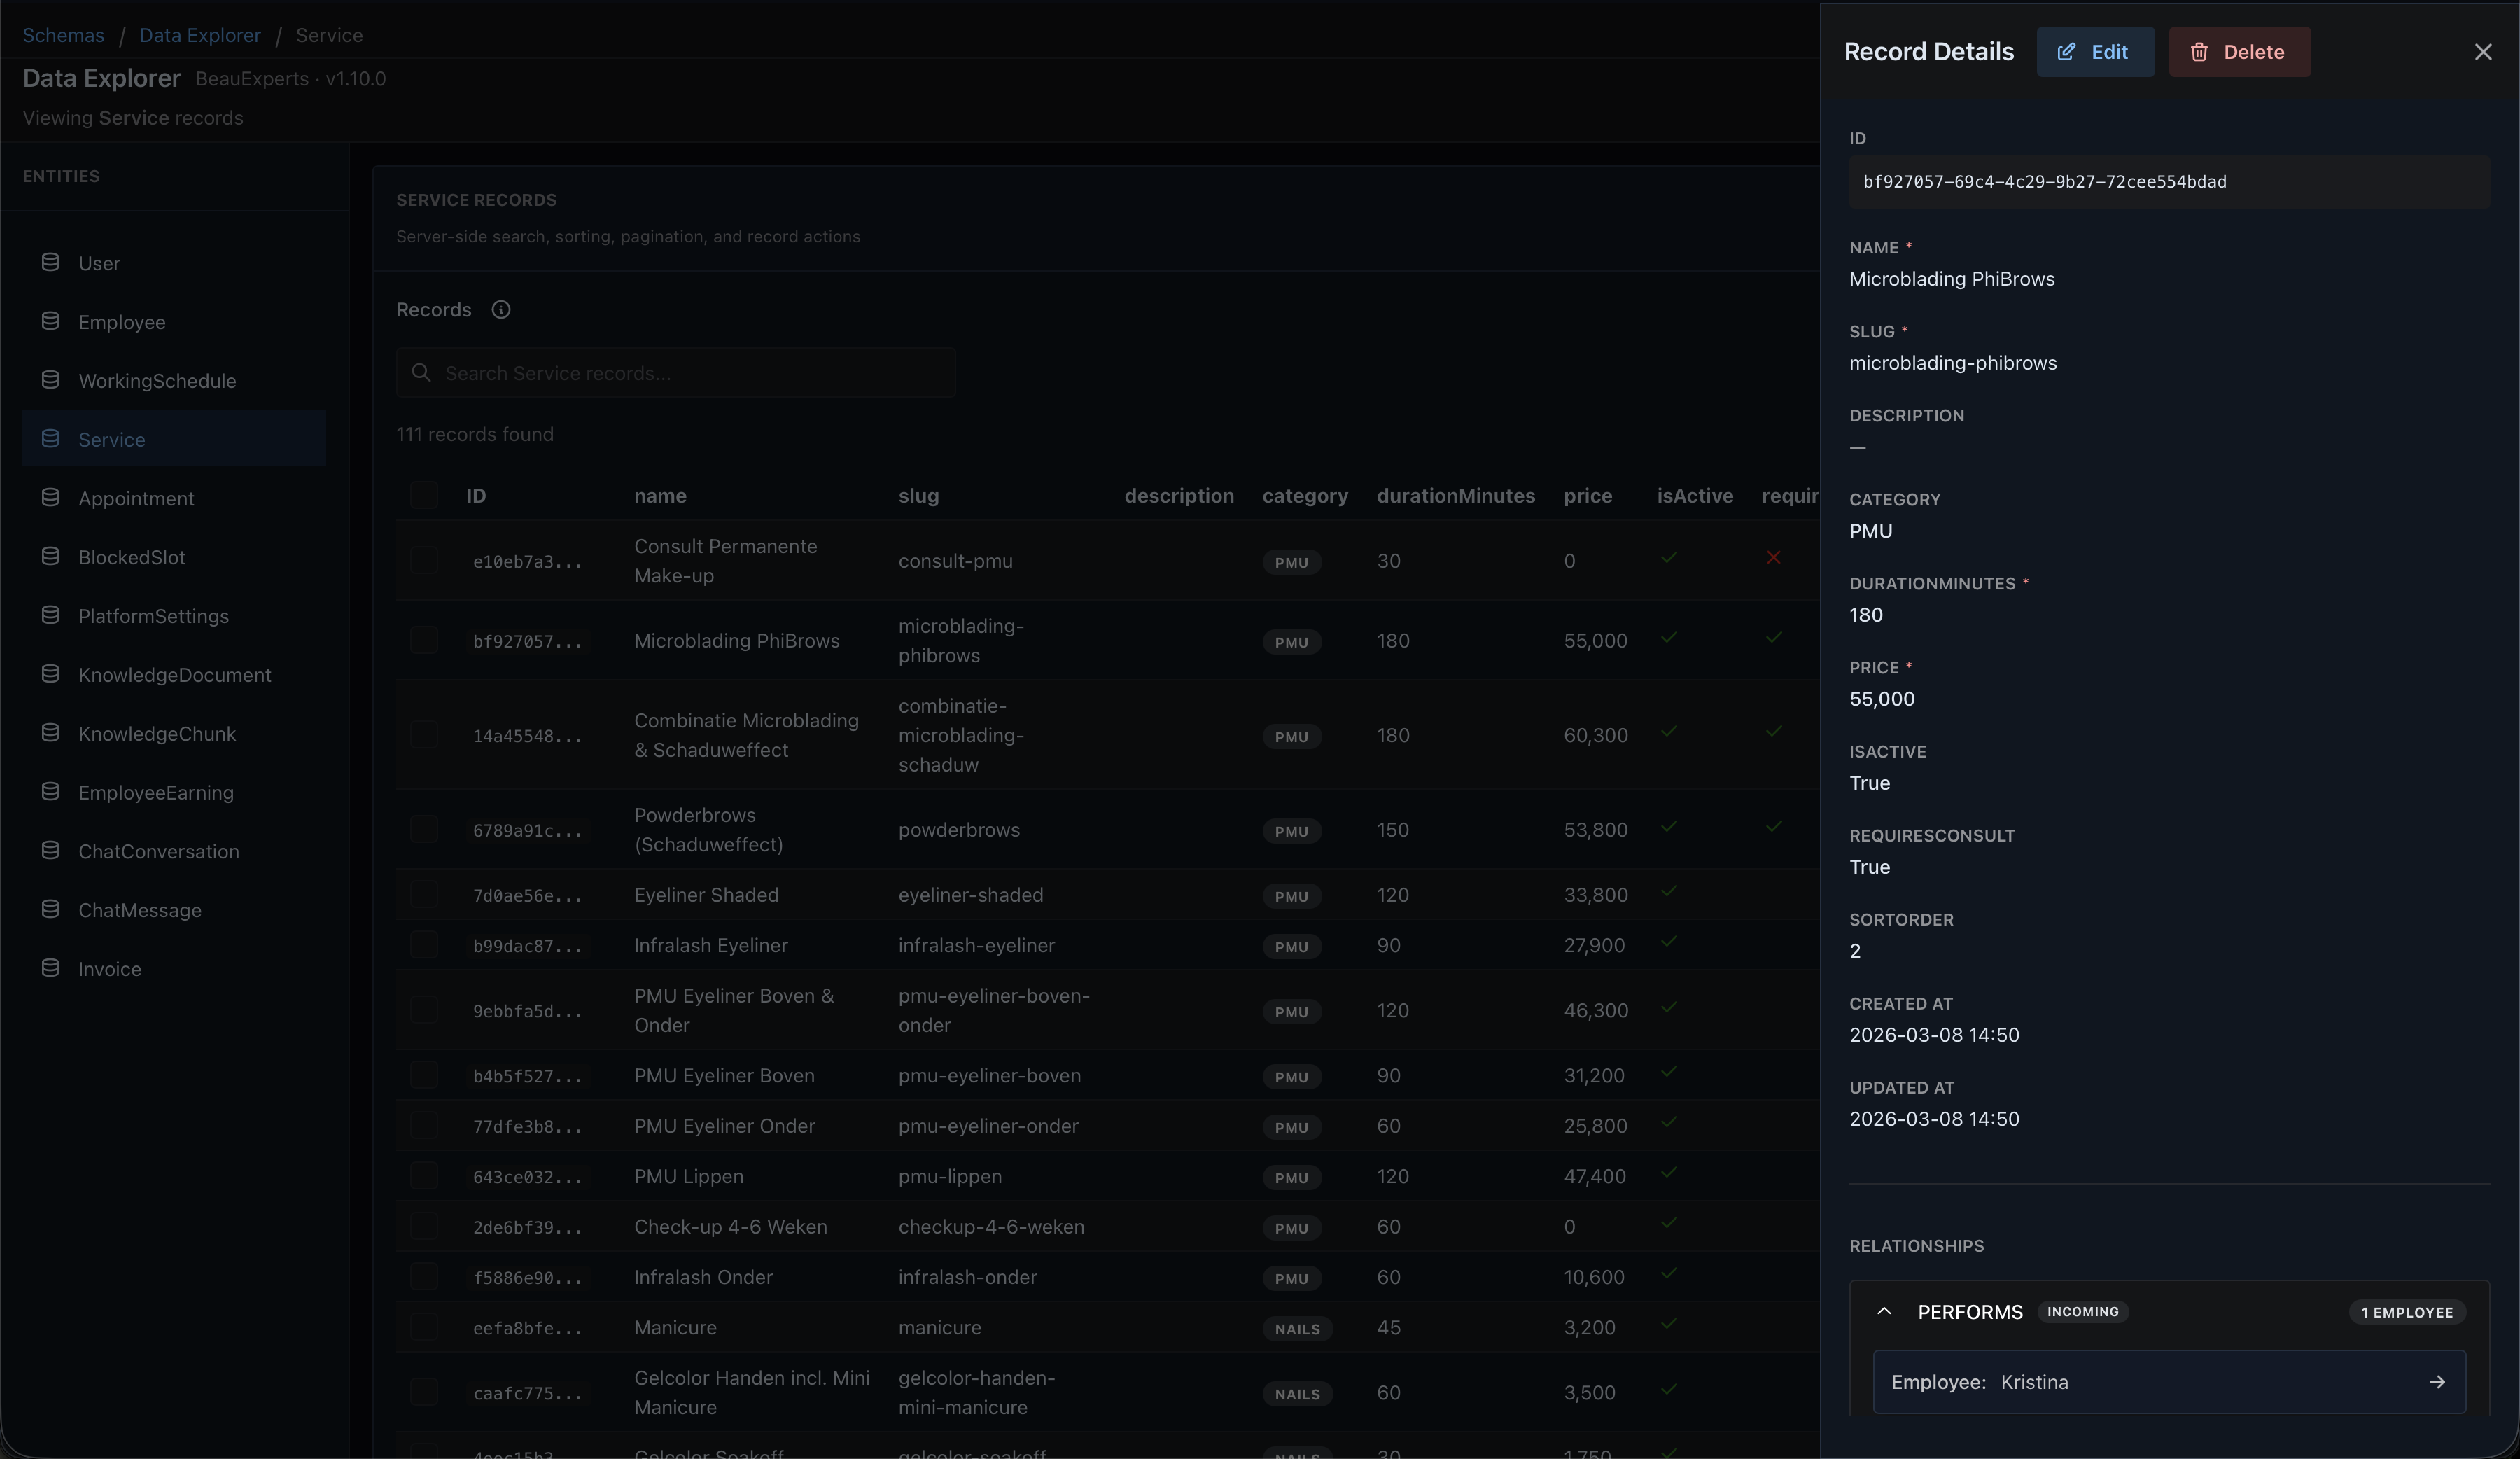The image size is (2520, 1459).
Task: Open the User entity
Action: click(x=174, y=263)
